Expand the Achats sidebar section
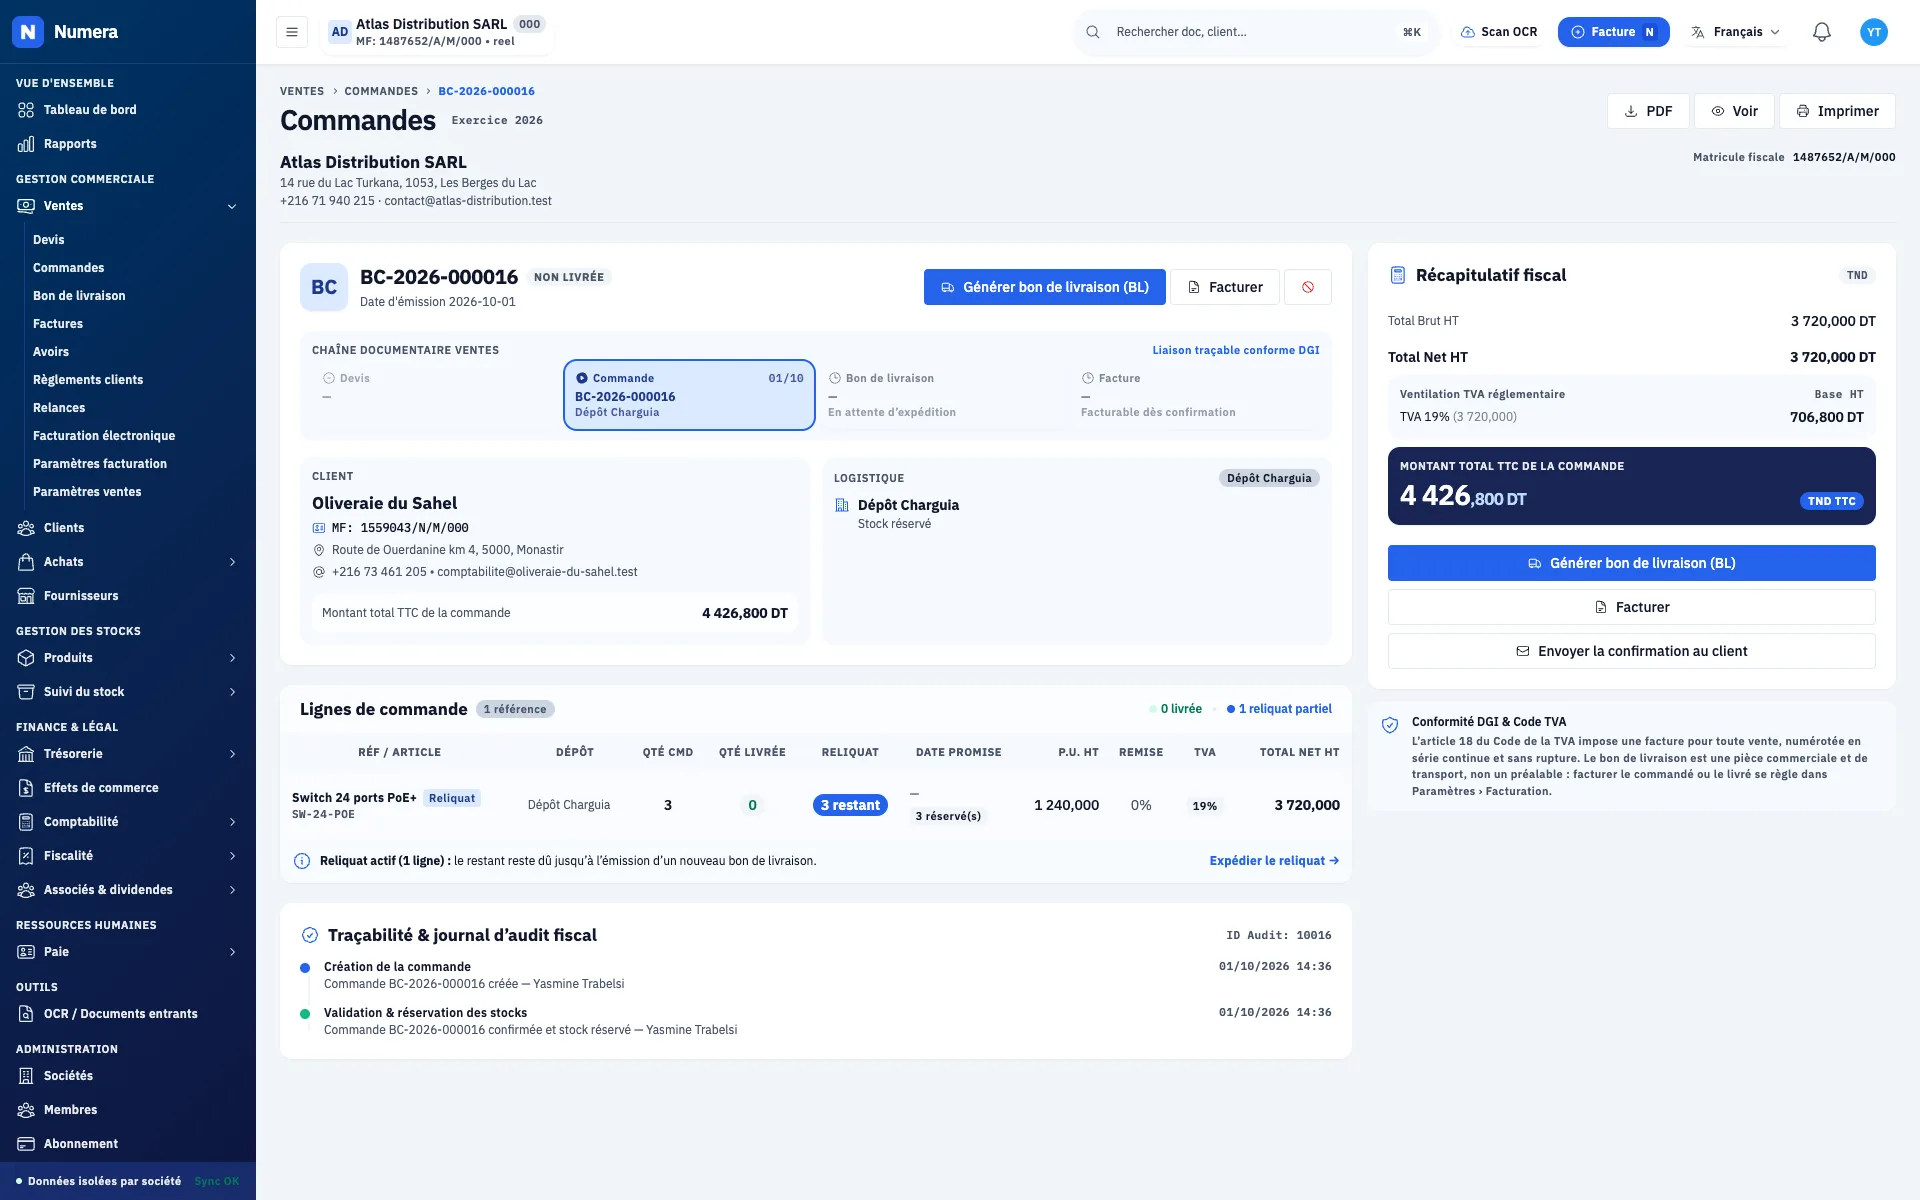Image resolution: width=1920 pixels, height=1200 pixels. (128, 562)
